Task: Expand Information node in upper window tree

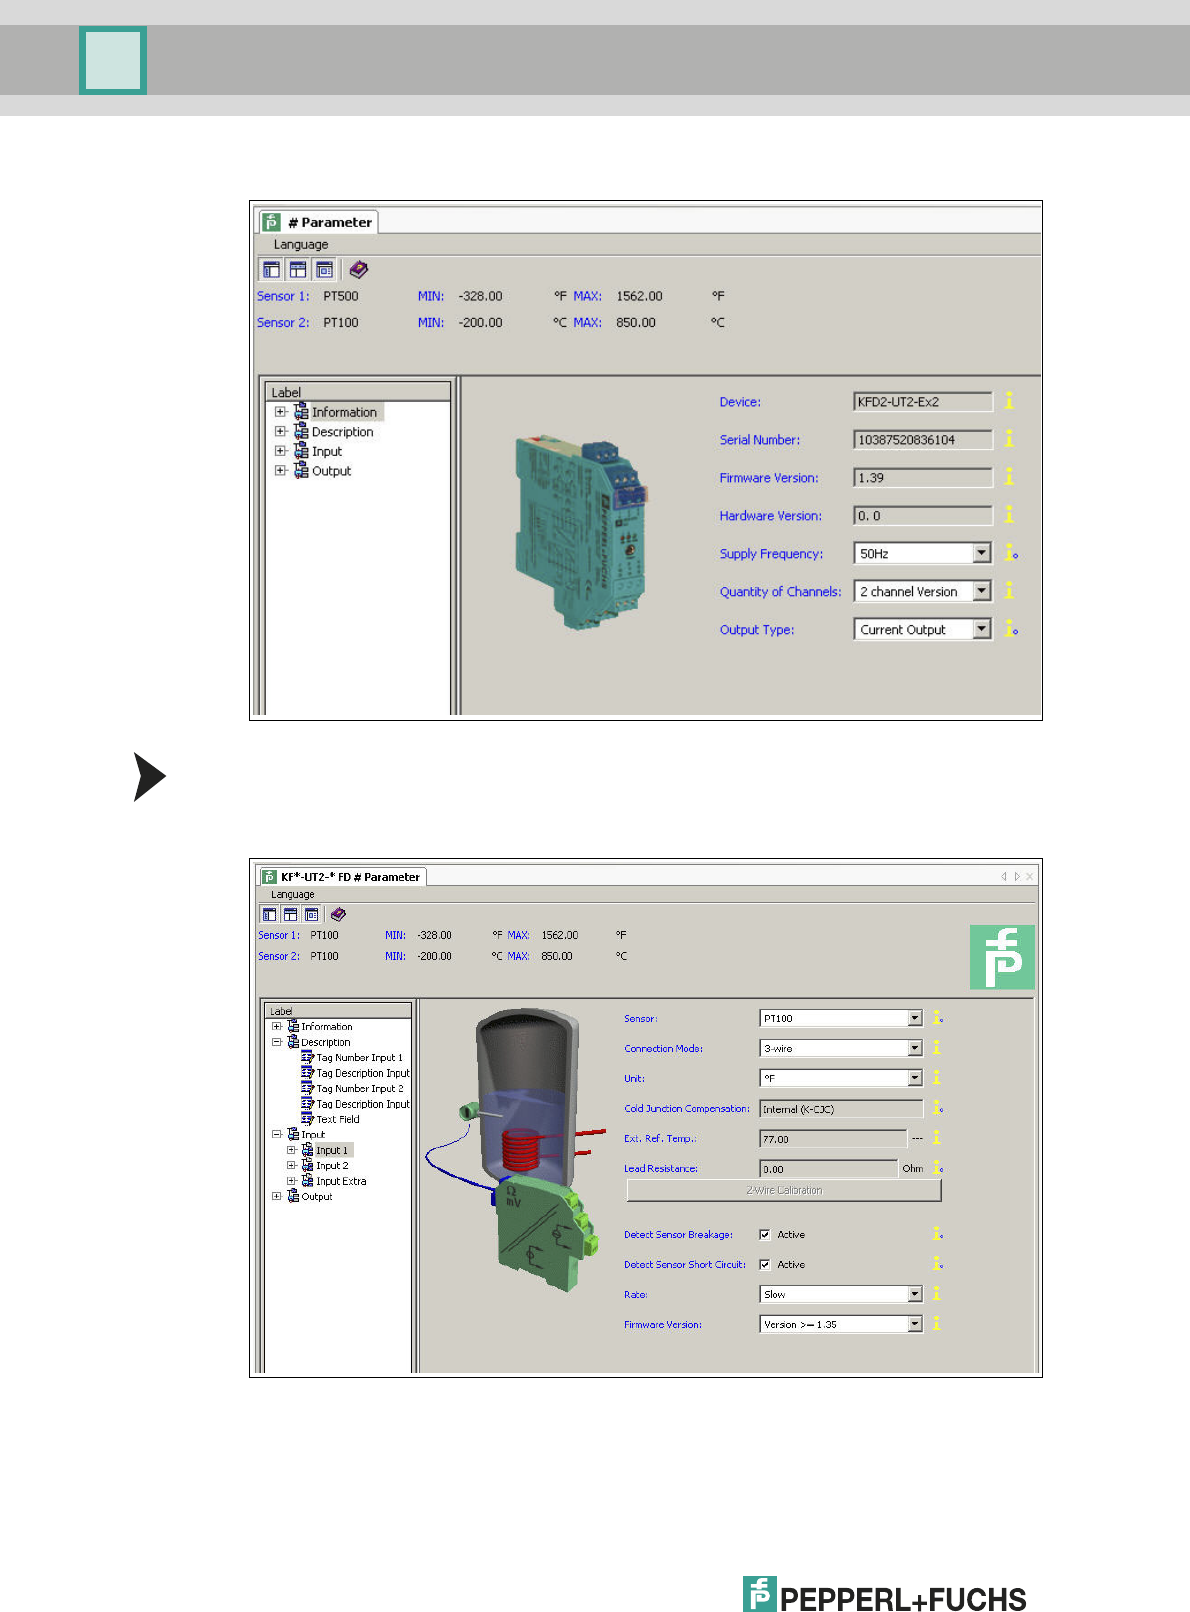Action: tap(280, 412)
